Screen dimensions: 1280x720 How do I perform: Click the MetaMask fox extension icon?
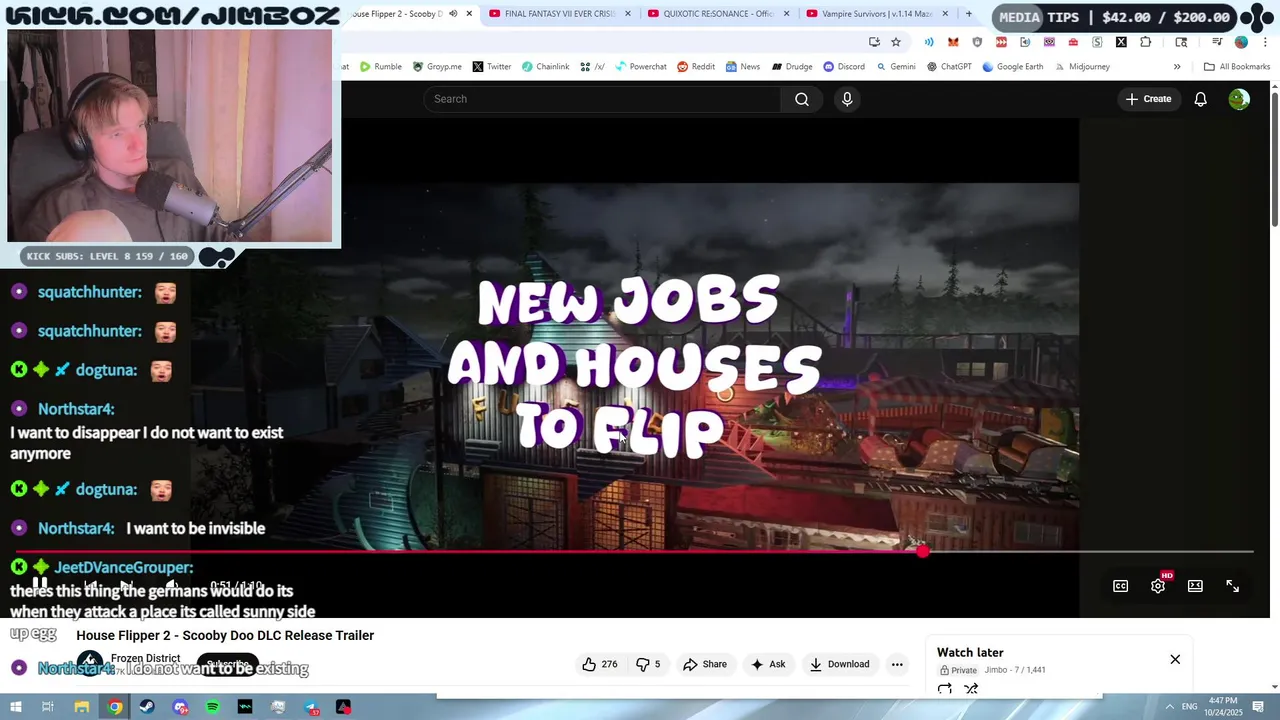pos(953,42)
